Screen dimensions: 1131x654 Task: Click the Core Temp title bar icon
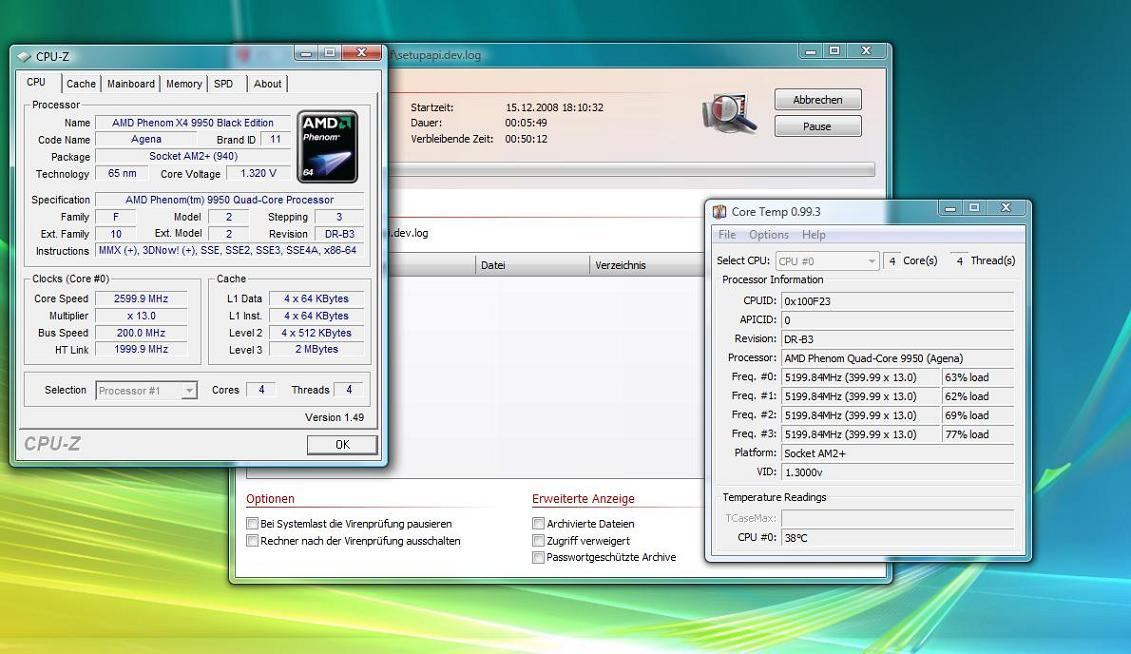tap(719, 211)
